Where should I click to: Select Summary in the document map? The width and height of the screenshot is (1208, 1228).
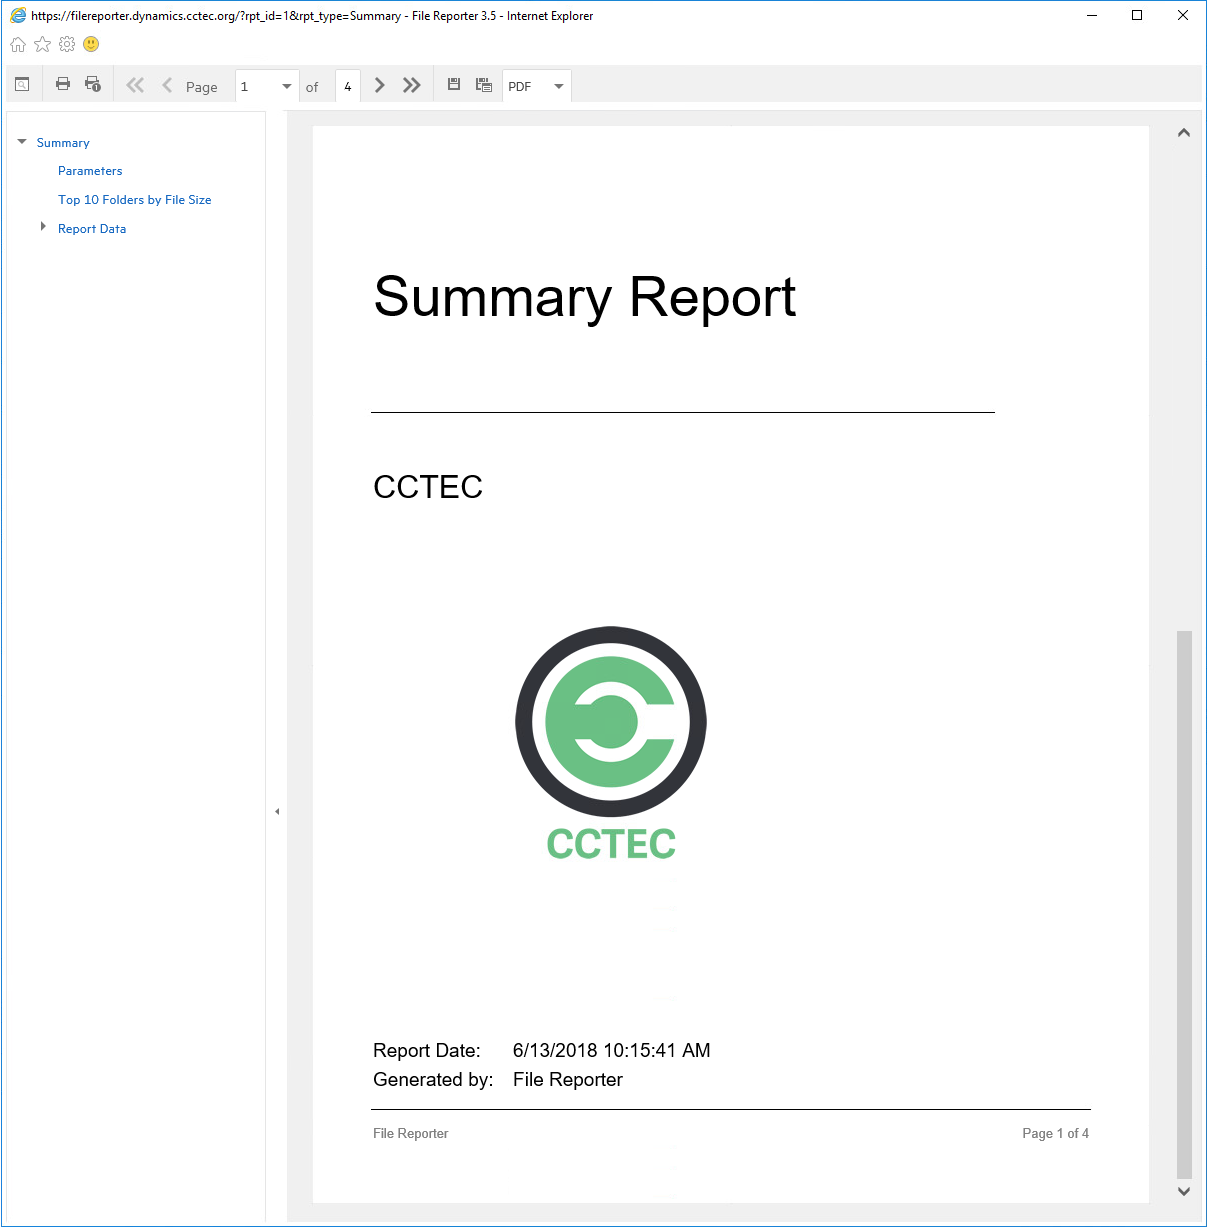[63, 143]
